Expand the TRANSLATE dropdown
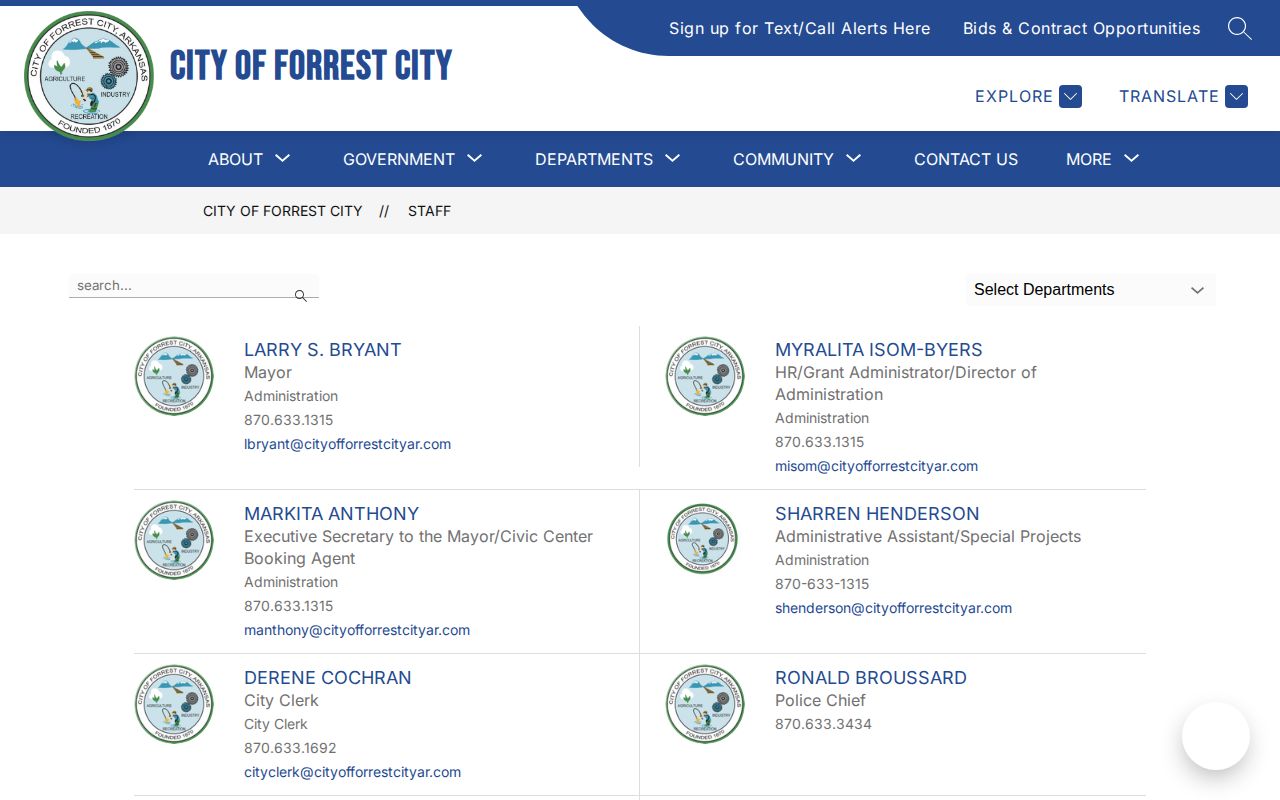The image size is (1280, 800). pos(1183,96)
